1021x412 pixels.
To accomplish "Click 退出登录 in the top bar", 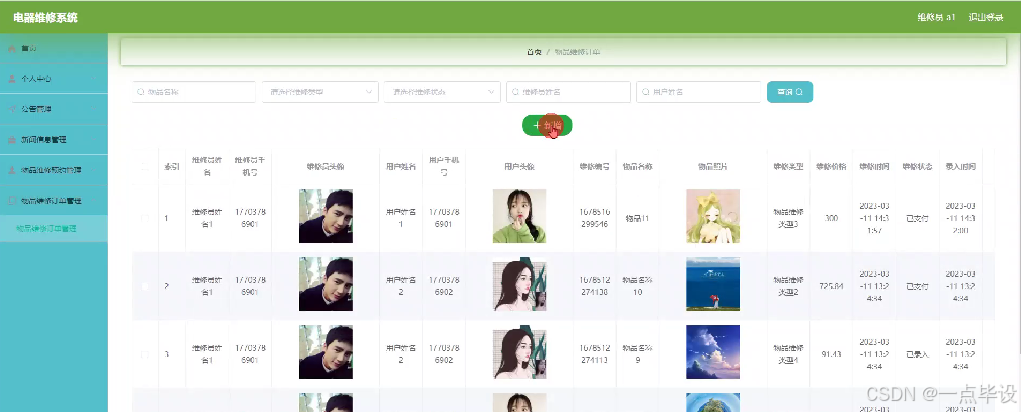I will [986, 18].
